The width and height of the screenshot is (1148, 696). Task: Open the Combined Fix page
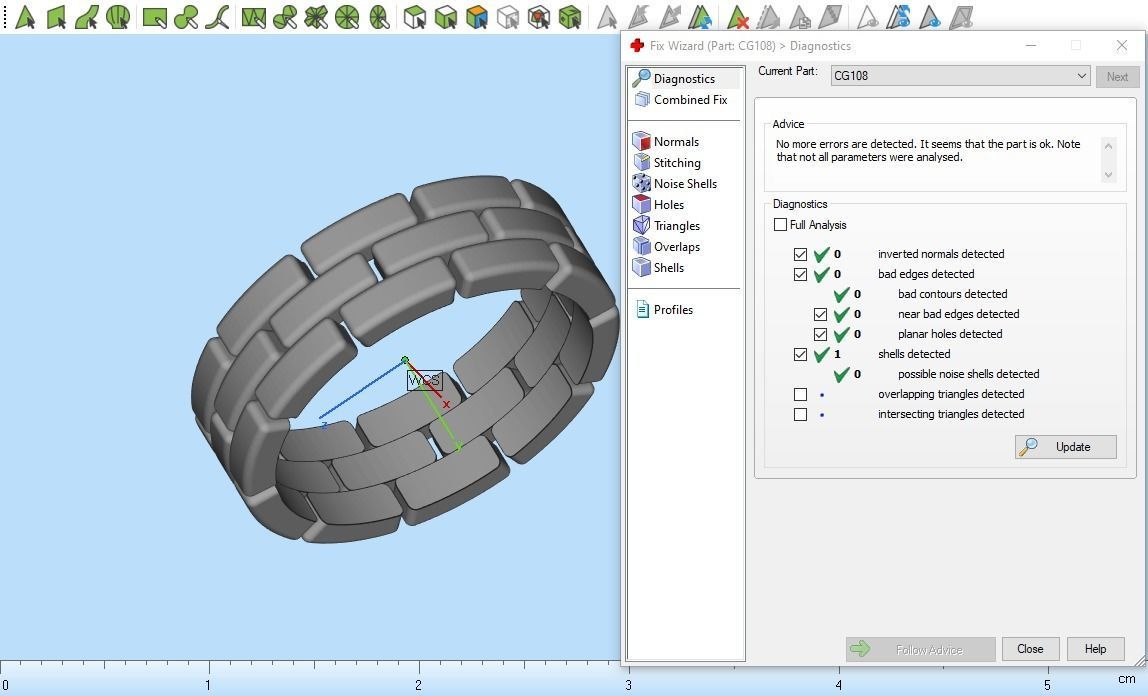pos(682,100)
